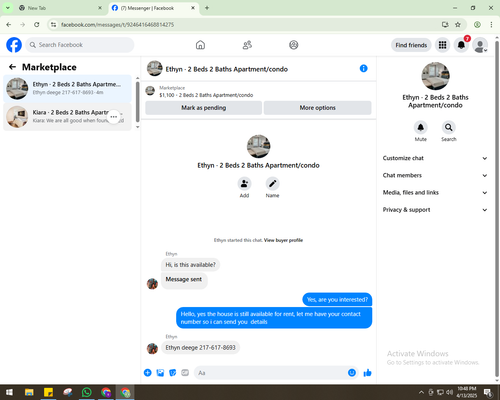Mute the conversation with bell icon
Image resolution: width=500 pixels, height=400 pixels.
pyautogui.click(x=421, y=127)
